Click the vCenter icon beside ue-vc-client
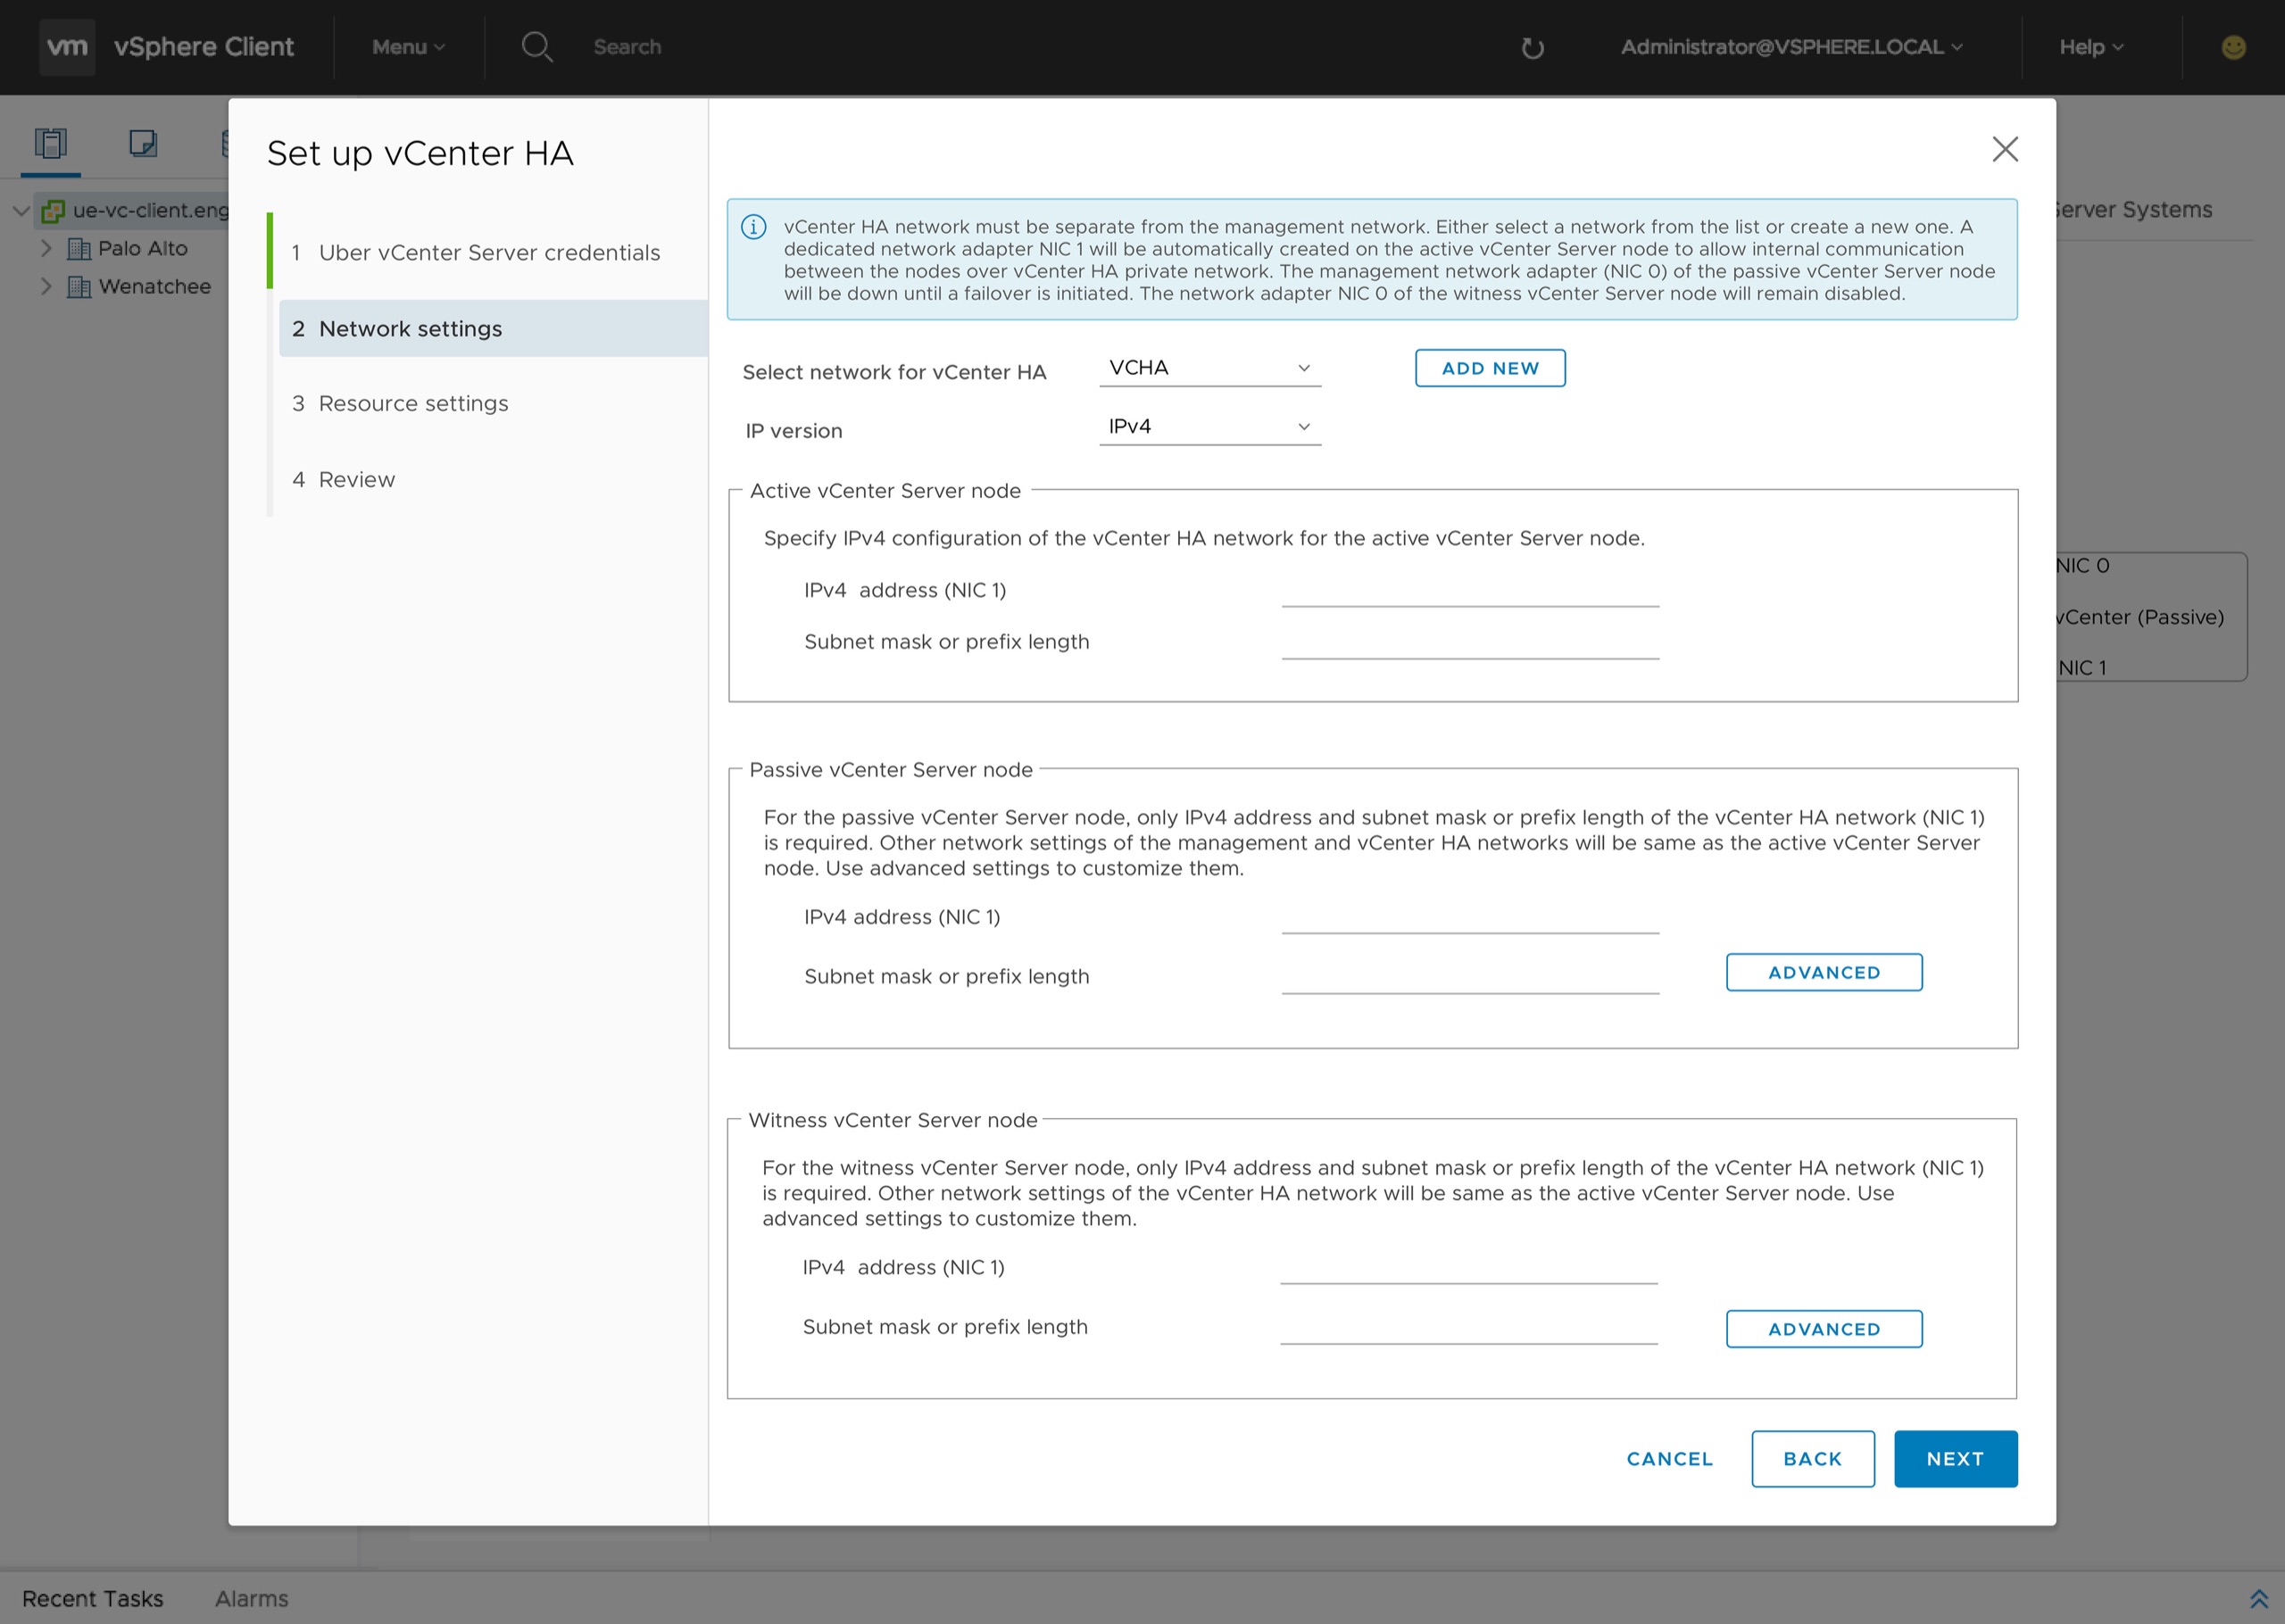This screenshot has width=2285, height=1624. (x=53, y=211)
